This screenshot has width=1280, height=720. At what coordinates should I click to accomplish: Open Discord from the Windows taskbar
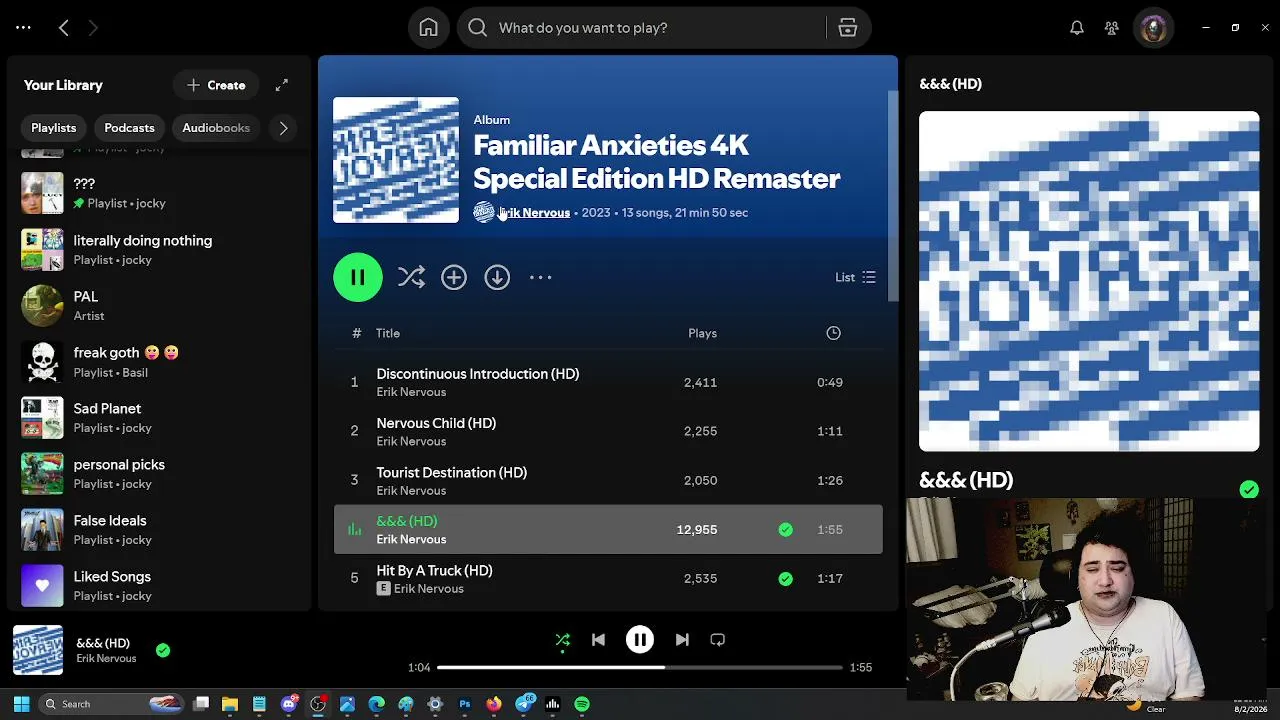pyautogui.click(x=289, y=704)
